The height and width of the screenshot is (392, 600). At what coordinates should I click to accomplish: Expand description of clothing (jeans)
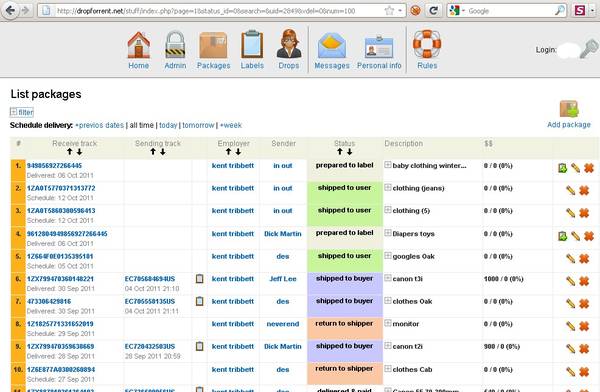point(388,187)
